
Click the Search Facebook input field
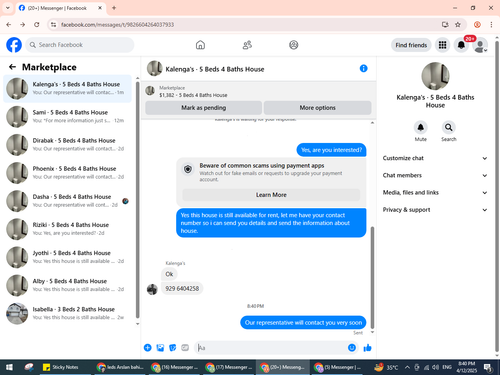tap(80, 45)
